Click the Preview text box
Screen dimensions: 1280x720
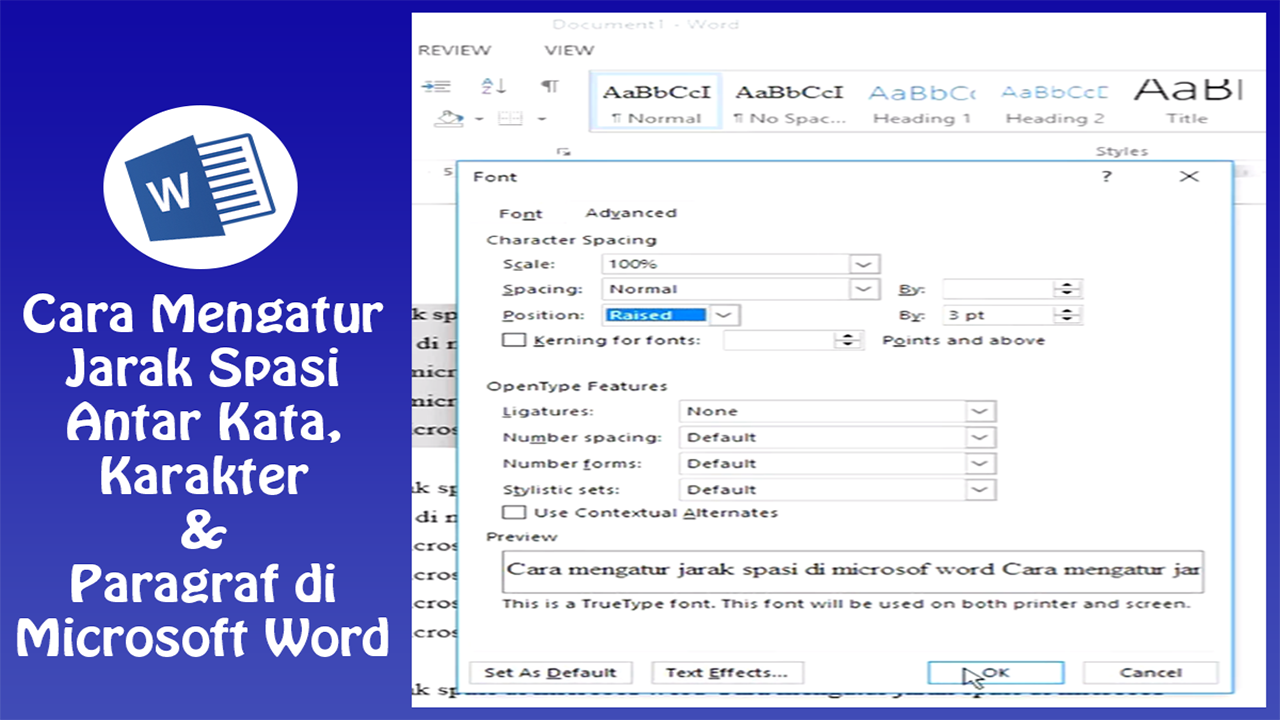853,571
